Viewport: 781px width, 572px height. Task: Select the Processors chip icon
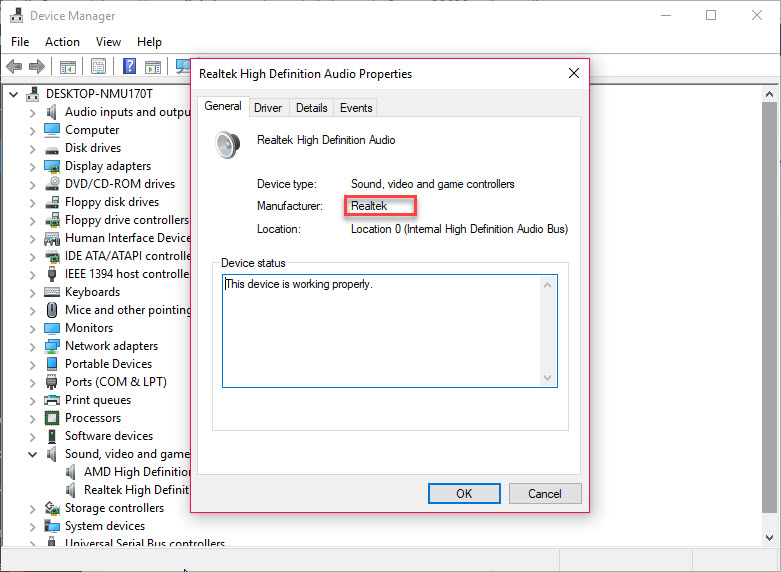coord(52,418)
